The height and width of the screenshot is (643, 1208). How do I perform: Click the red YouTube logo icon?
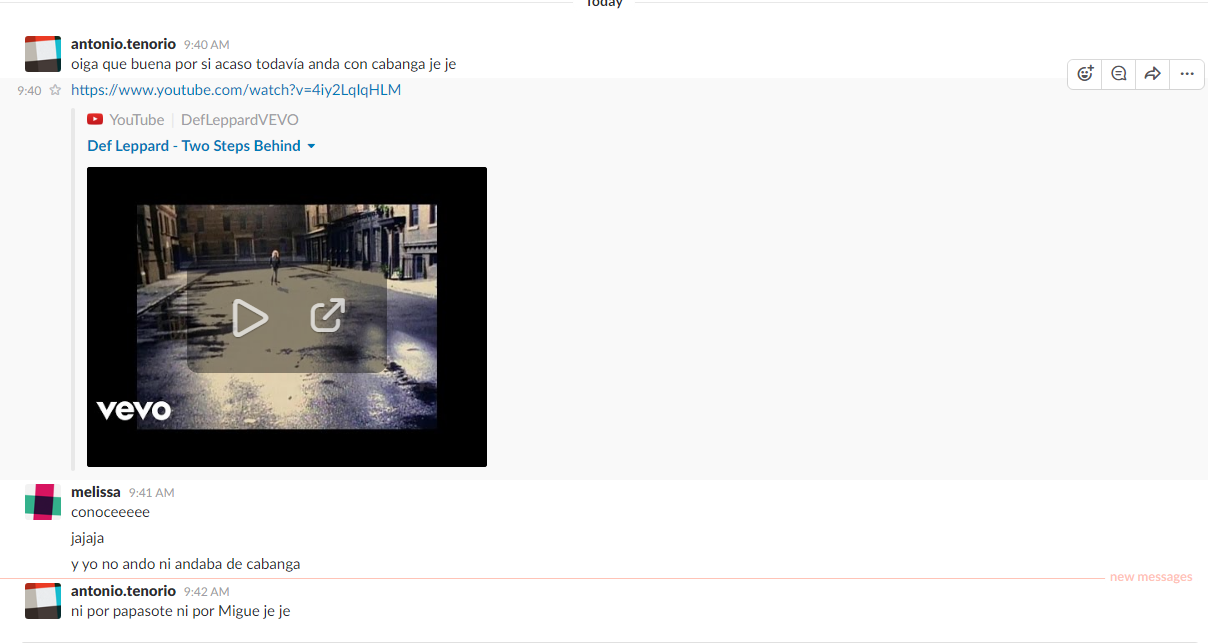click(95, 120)
